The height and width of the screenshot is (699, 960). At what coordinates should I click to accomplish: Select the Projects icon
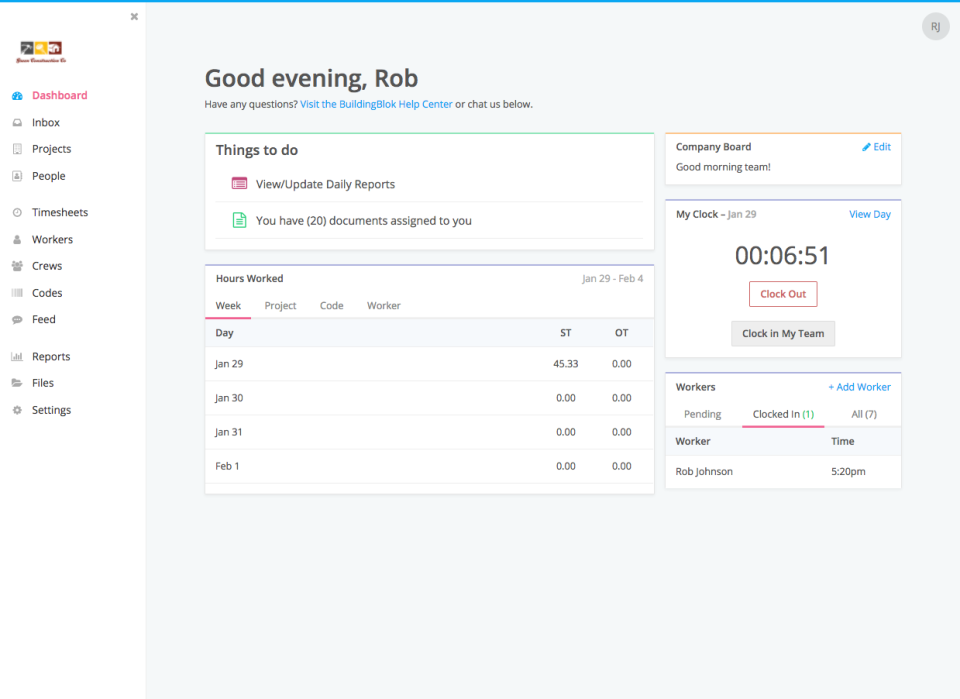point(17,148)
